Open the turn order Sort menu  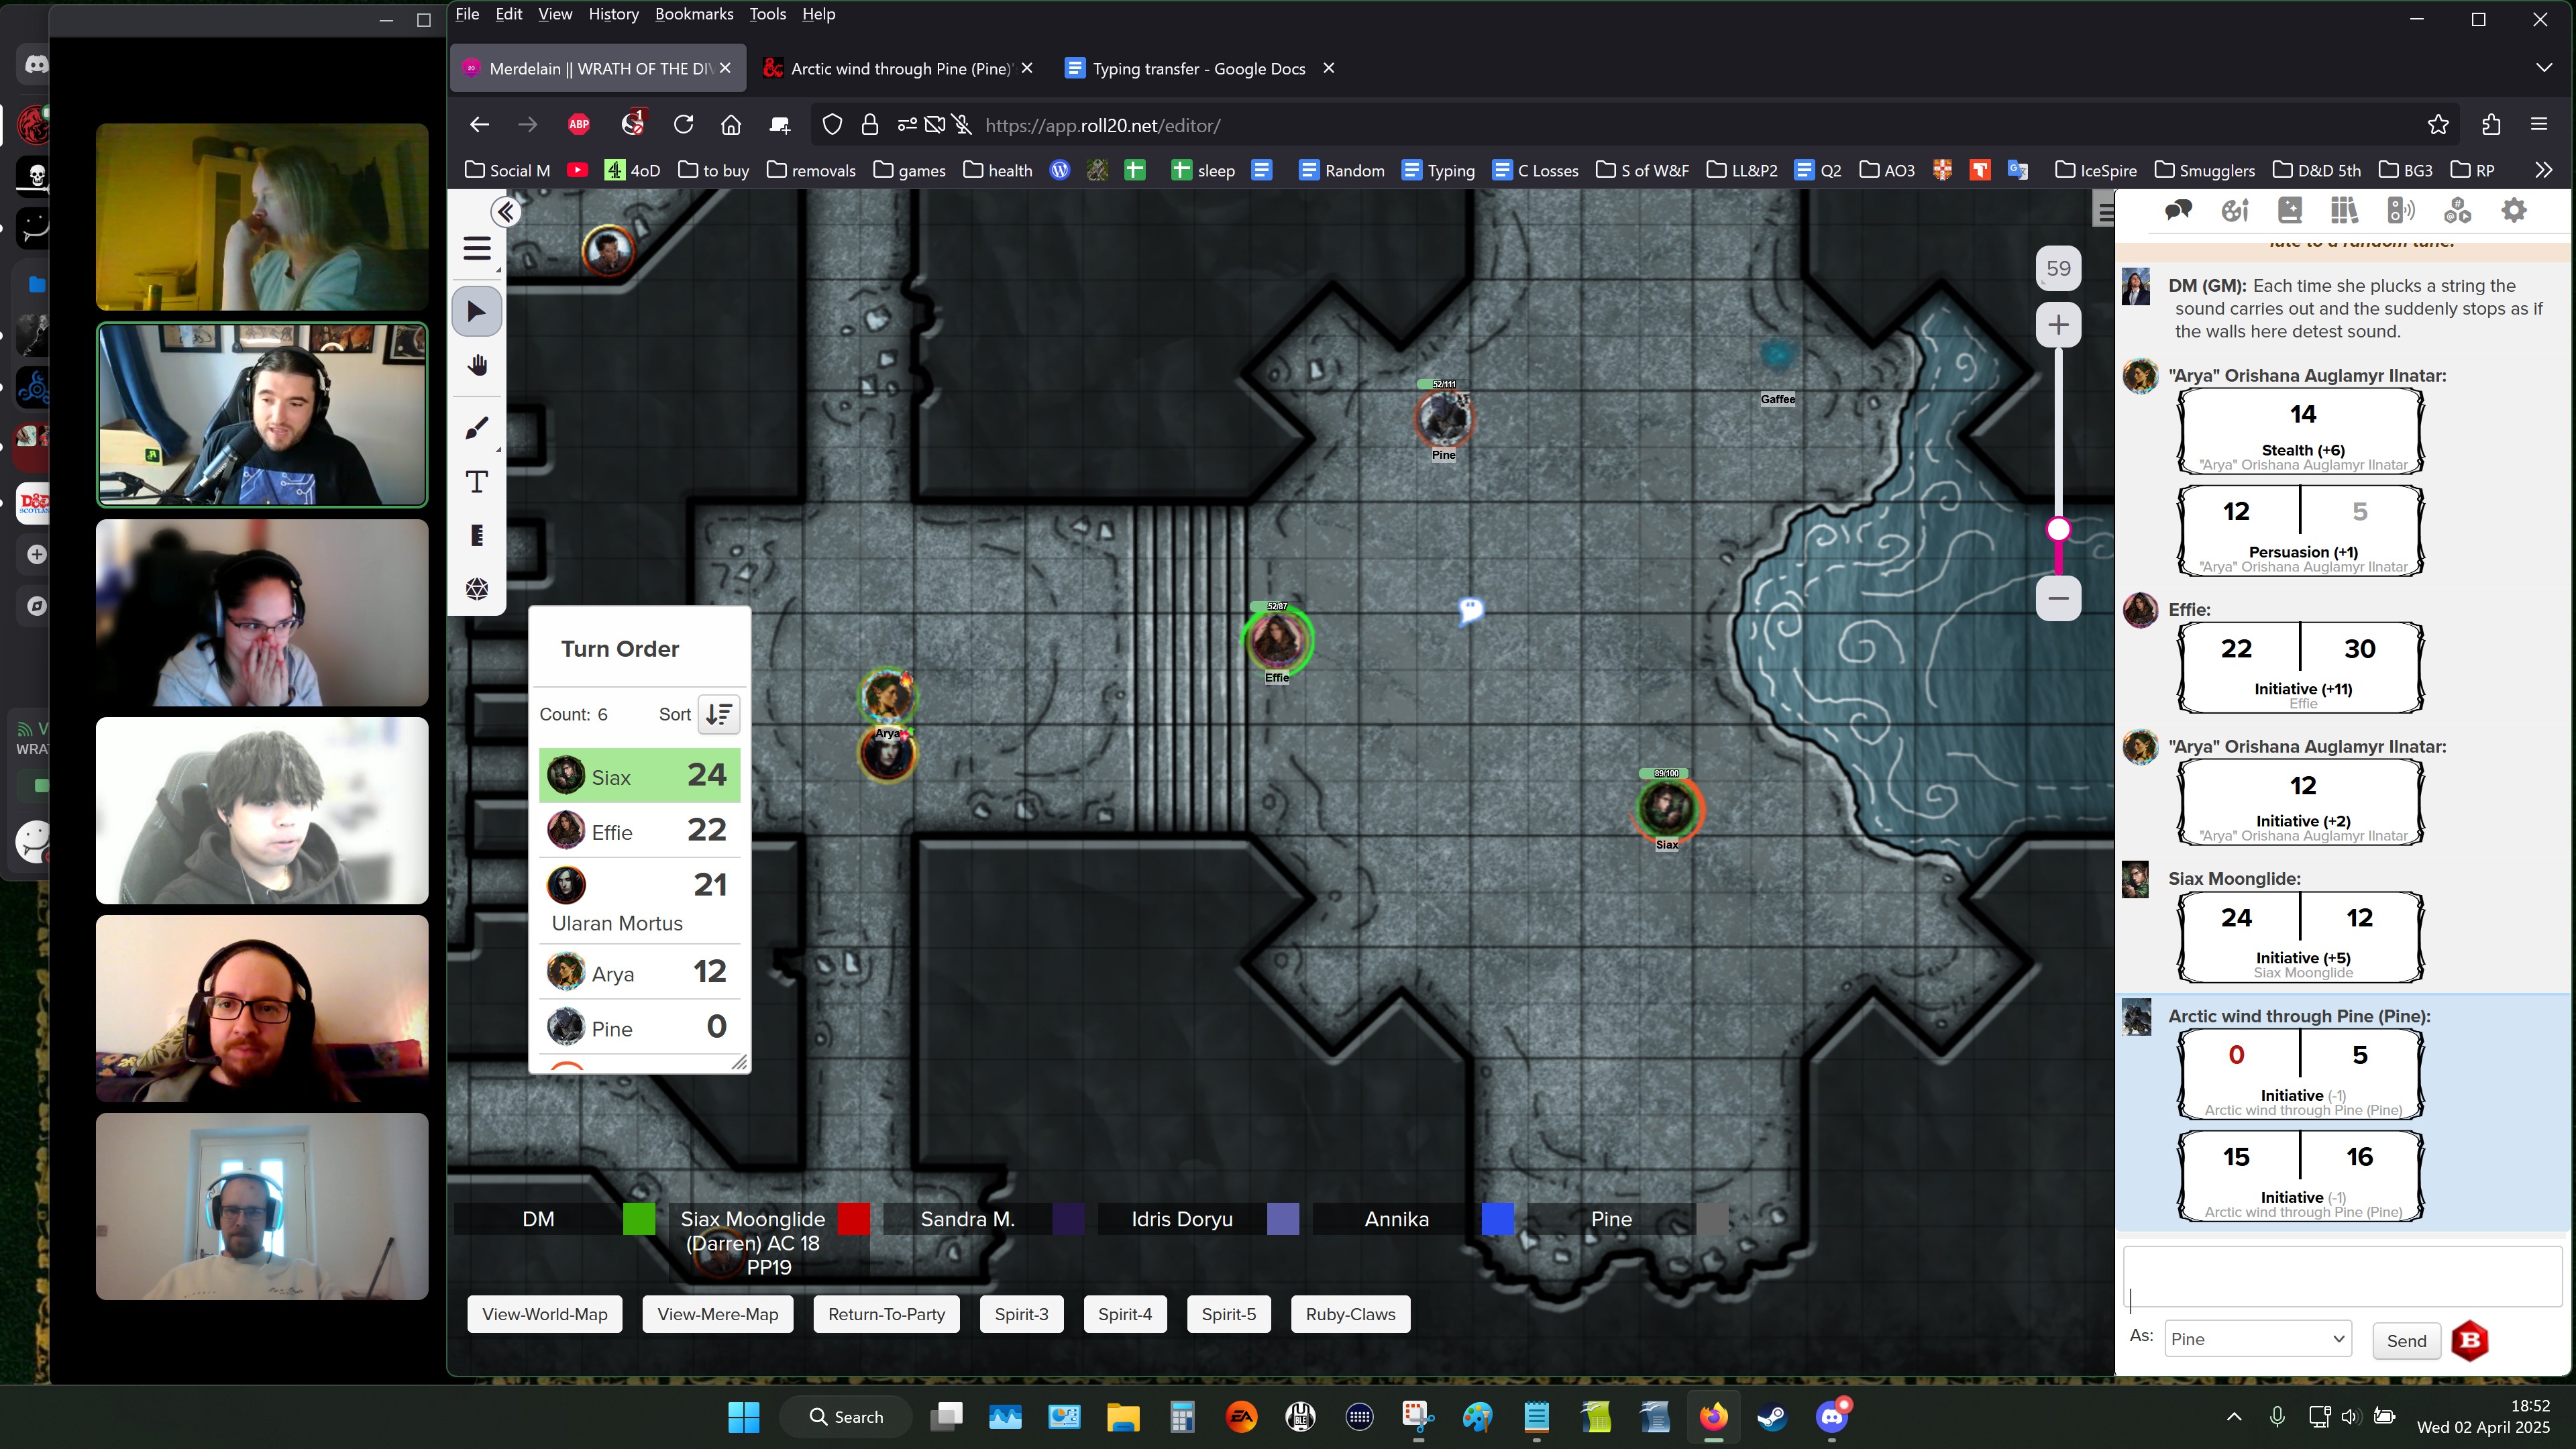[718, 714]
